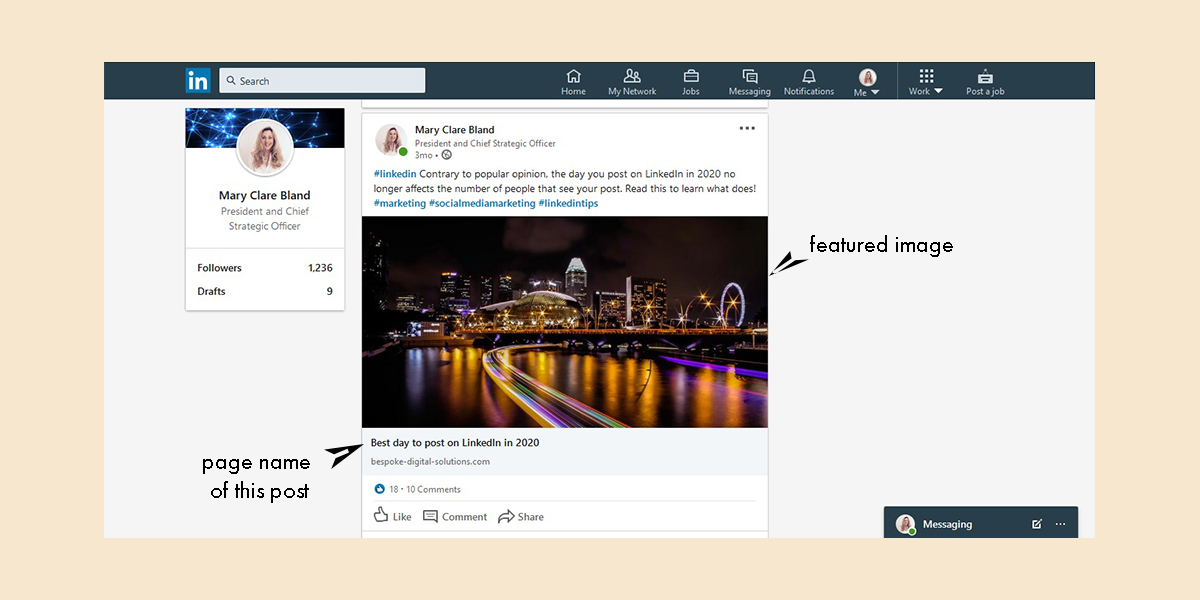Open the Messaging overlay bar
1200x600 pixels.
pos(981,523)
